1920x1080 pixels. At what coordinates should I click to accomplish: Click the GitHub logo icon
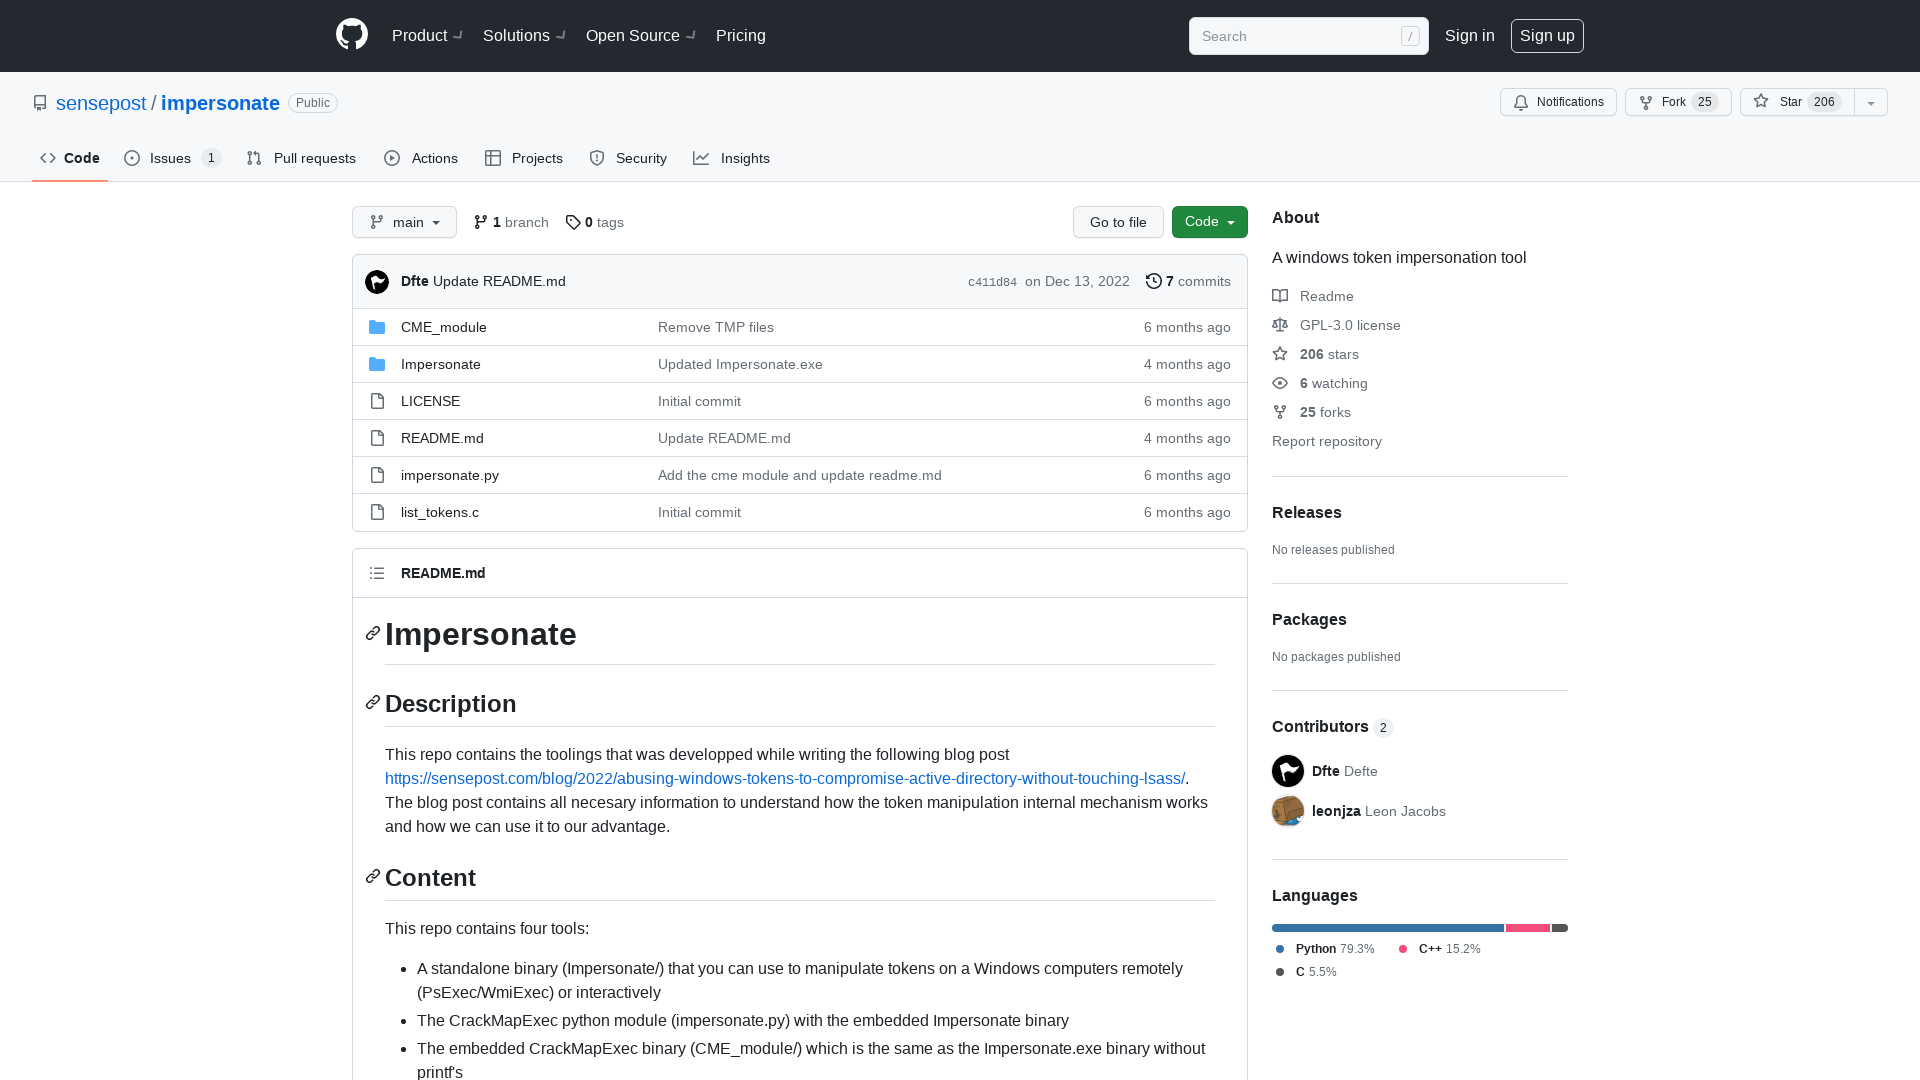(352, 35)
